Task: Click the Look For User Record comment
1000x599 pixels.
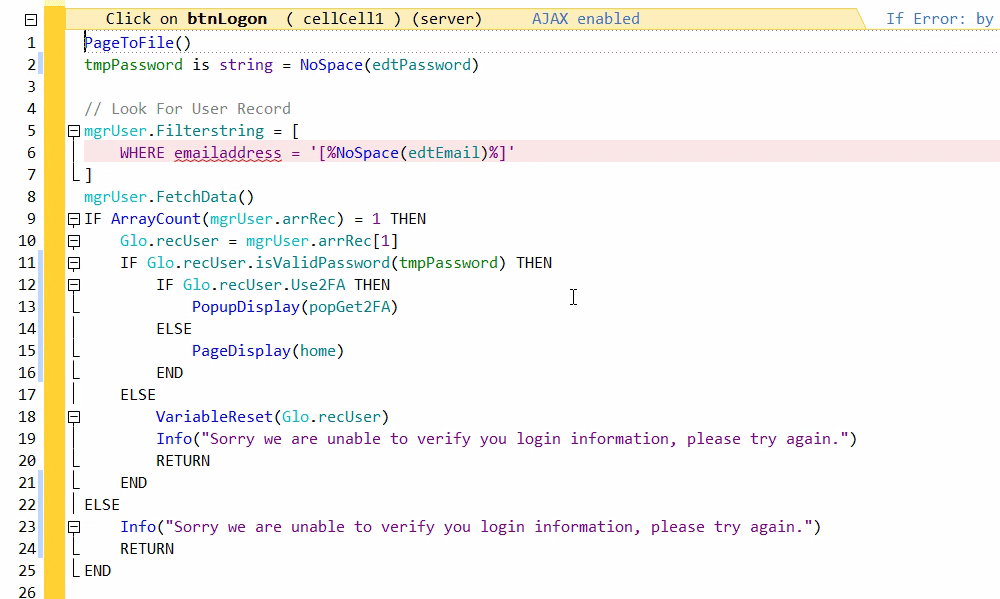Action: (x=187, y=109)
